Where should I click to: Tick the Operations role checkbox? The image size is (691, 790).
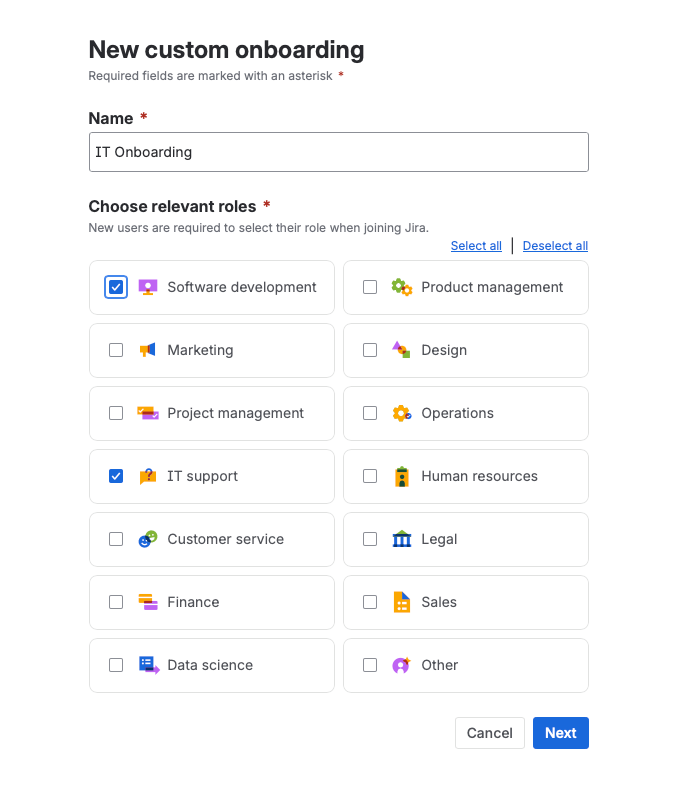coord(370,413)
